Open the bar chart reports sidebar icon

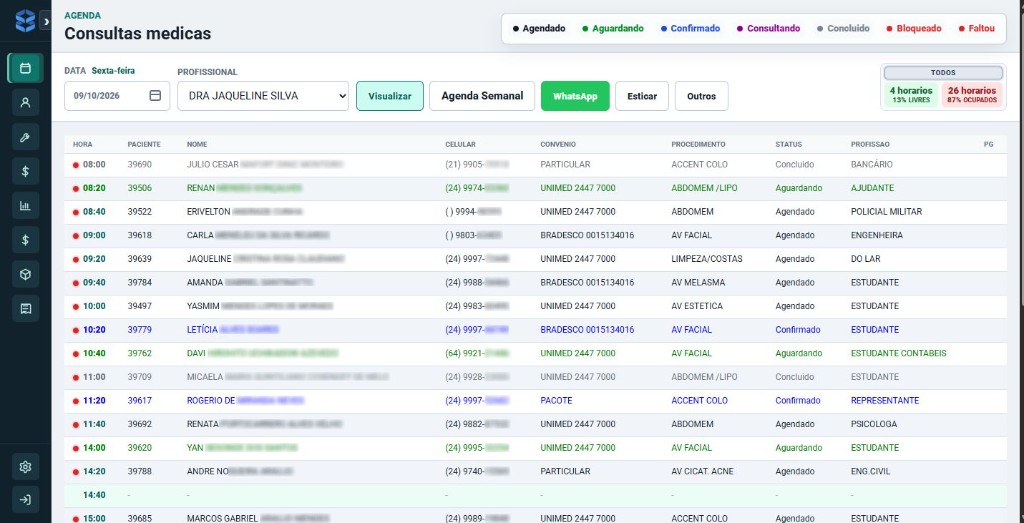[x=25, y=206]
